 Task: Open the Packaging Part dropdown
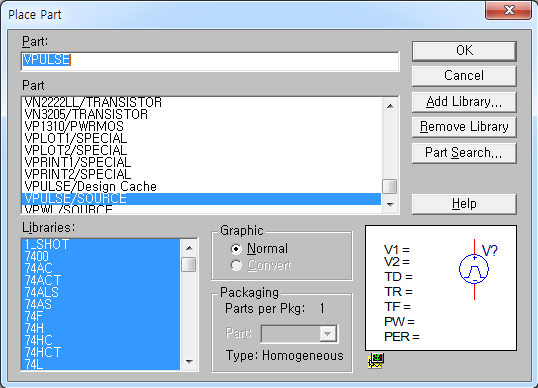tap(328, 334)
